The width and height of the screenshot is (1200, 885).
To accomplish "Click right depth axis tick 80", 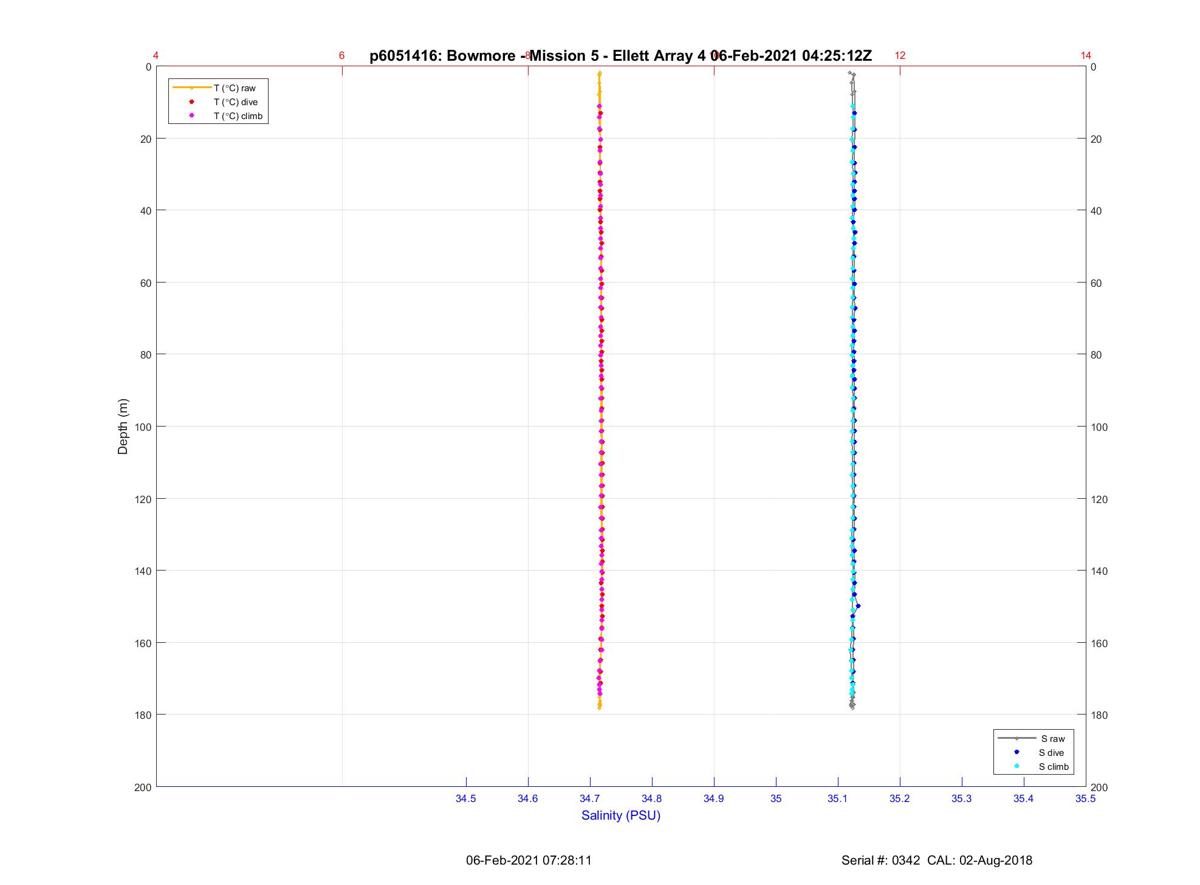I will pyautogui.click(x=1097, y=355).
